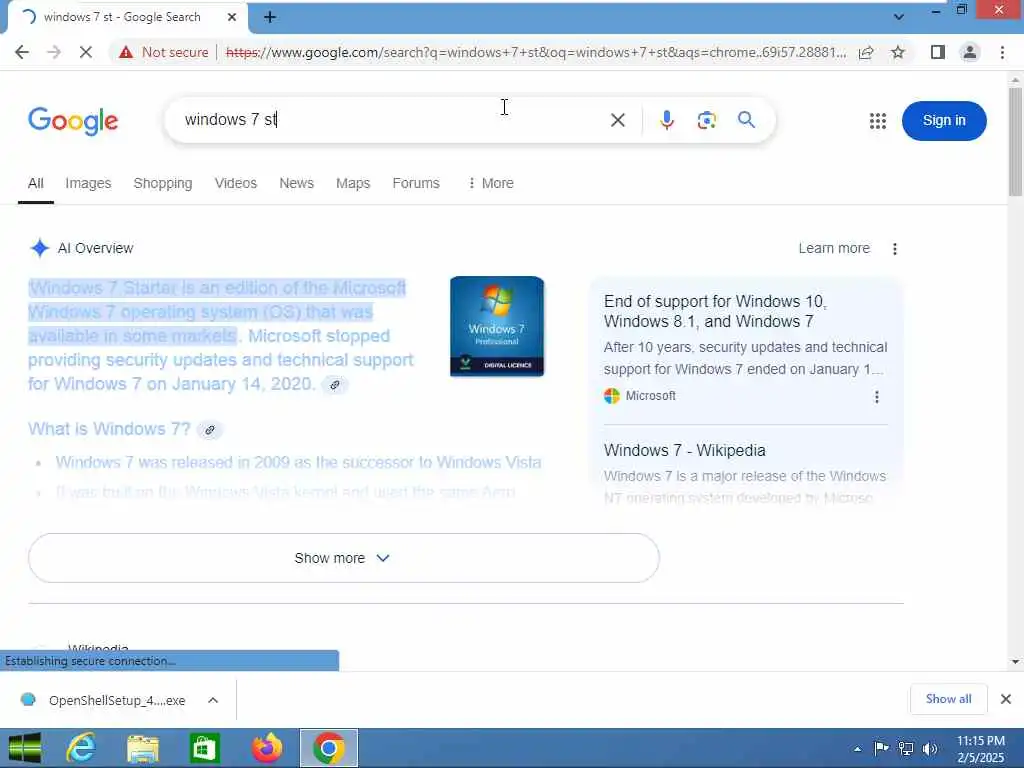Open the taskbar clock and date
The image size is (1024, 768).
980,749
